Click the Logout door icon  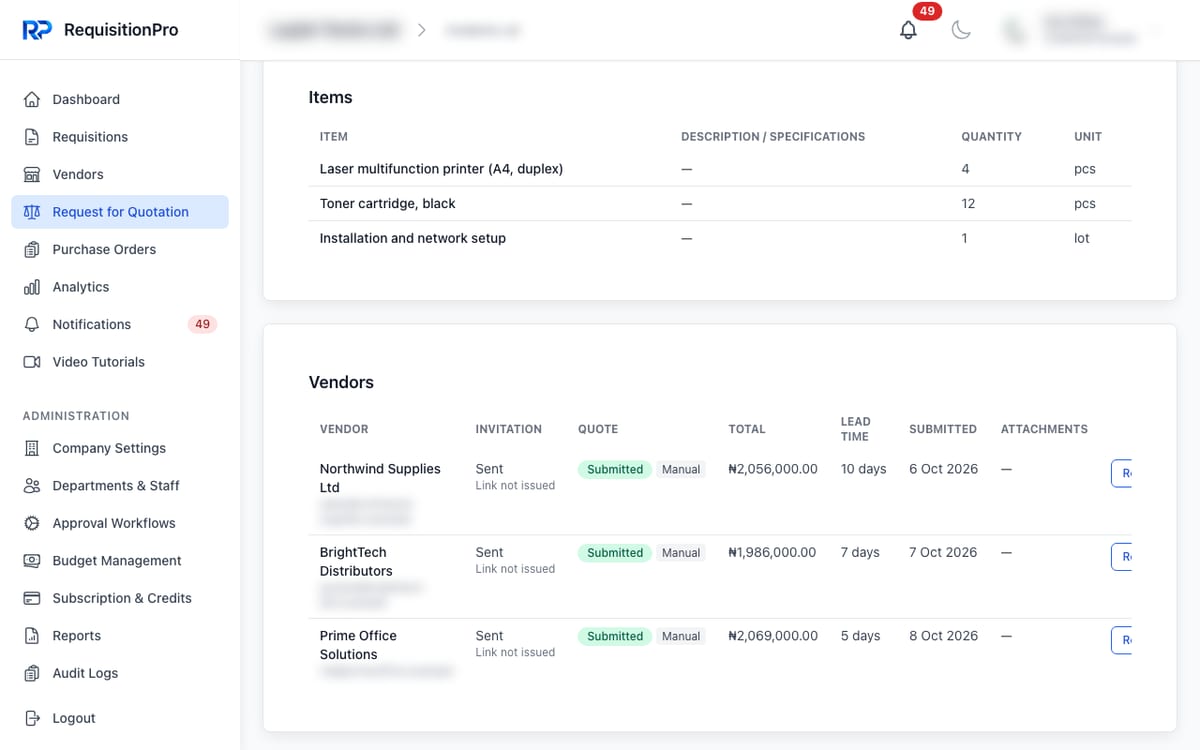click(x=32, y=718)
